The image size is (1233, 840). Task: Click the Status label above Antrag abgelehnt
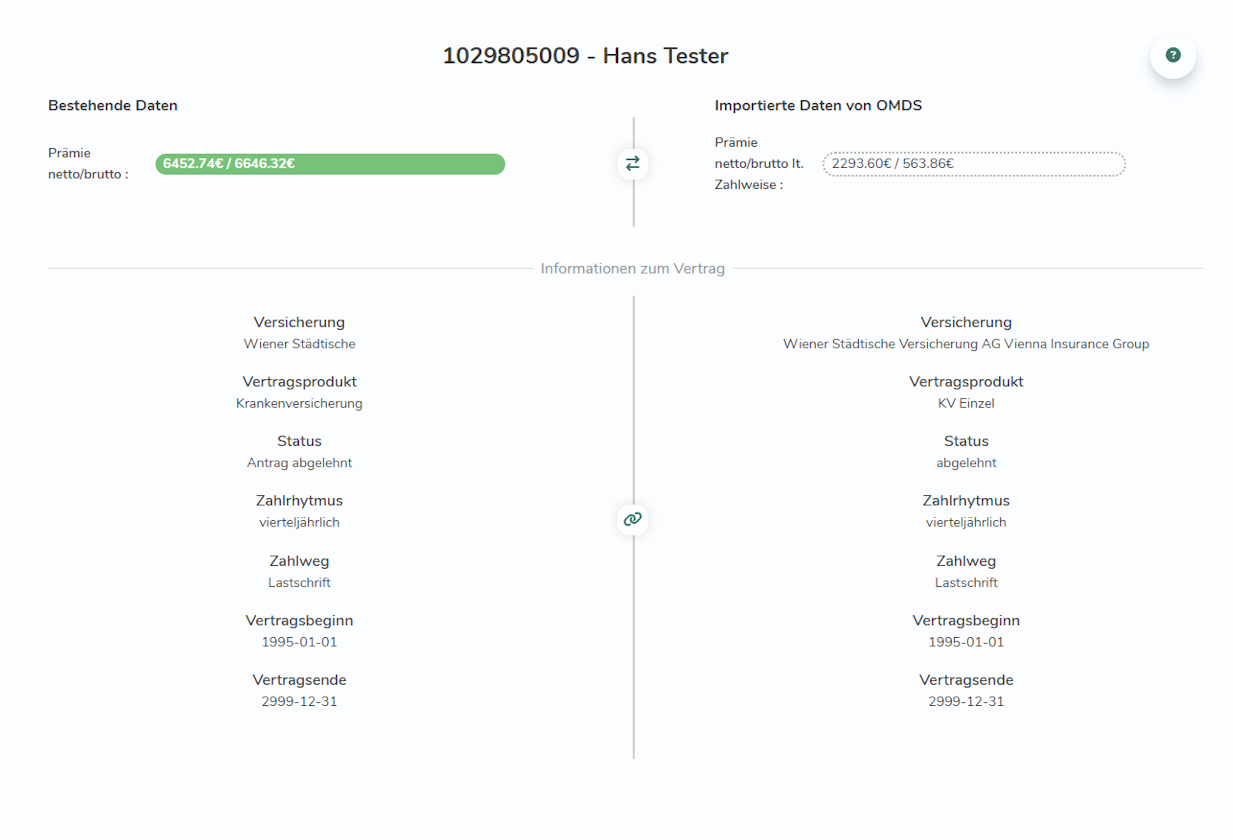(299, 441)
